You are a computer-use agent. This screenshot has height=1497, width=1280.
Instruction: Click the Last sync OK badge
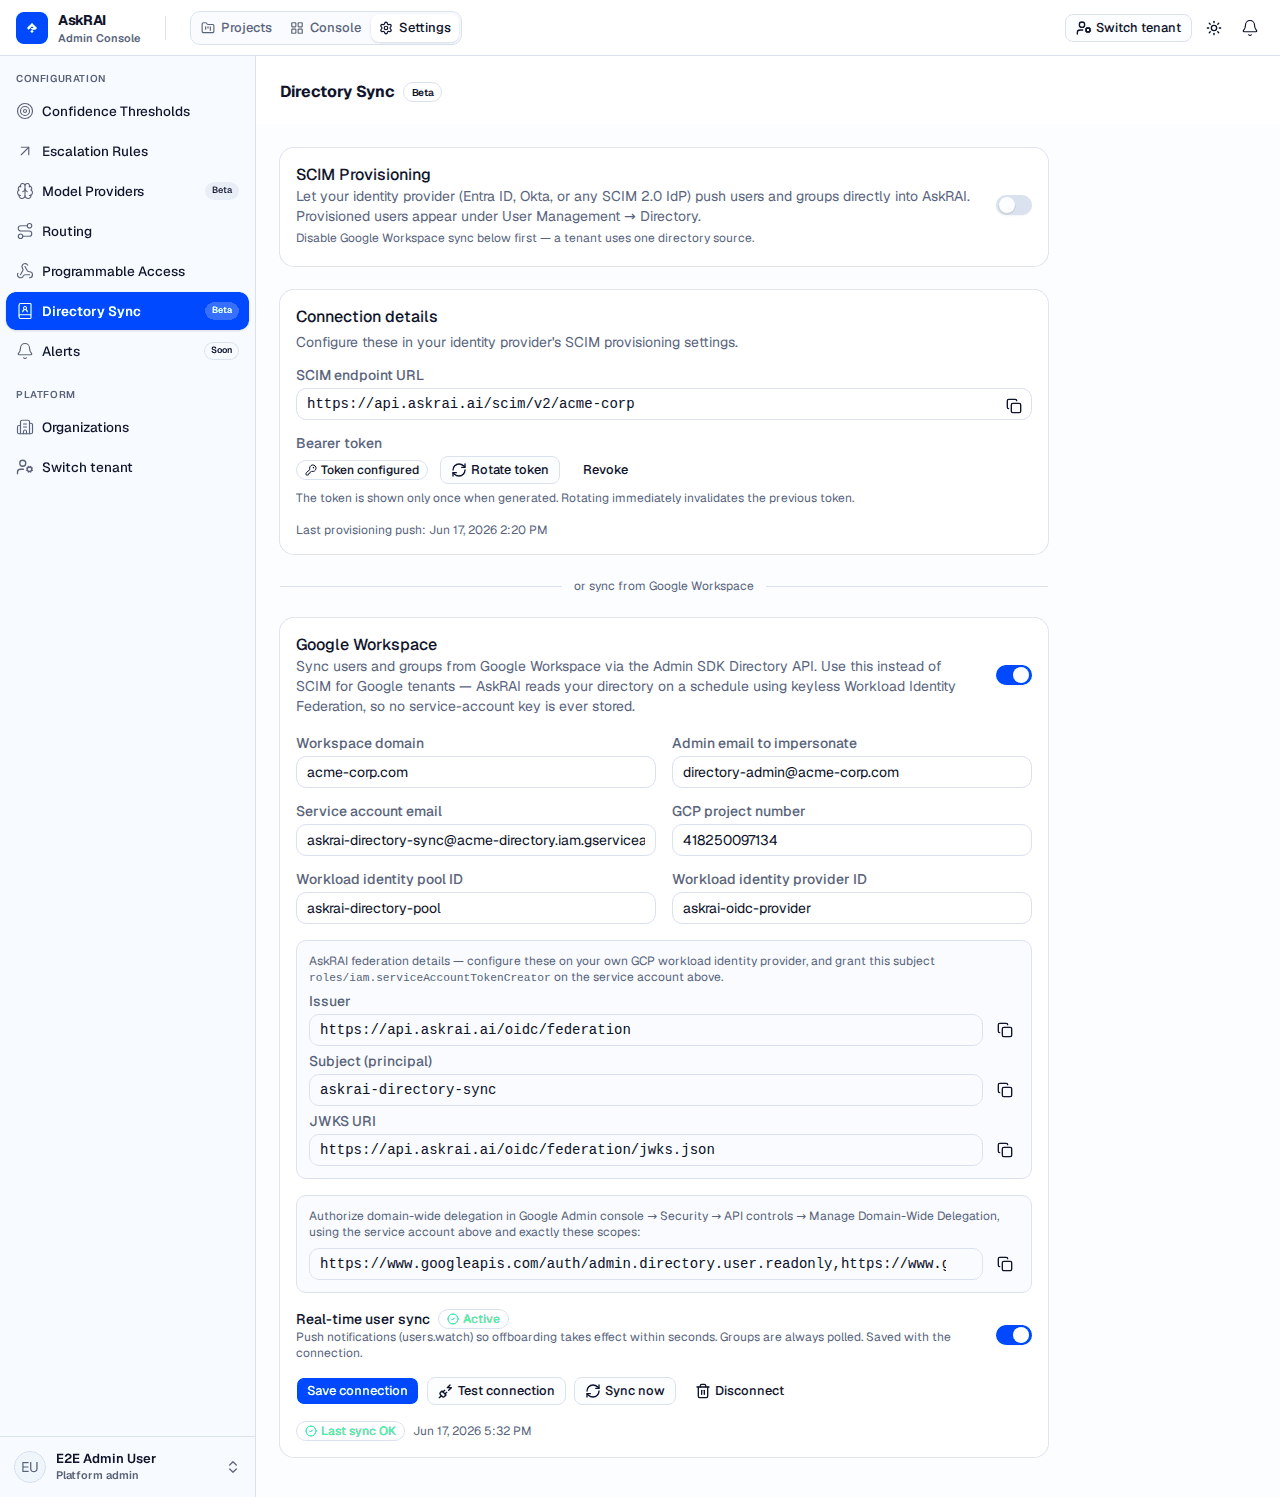pyautogui.click(x=350, y=1431)
